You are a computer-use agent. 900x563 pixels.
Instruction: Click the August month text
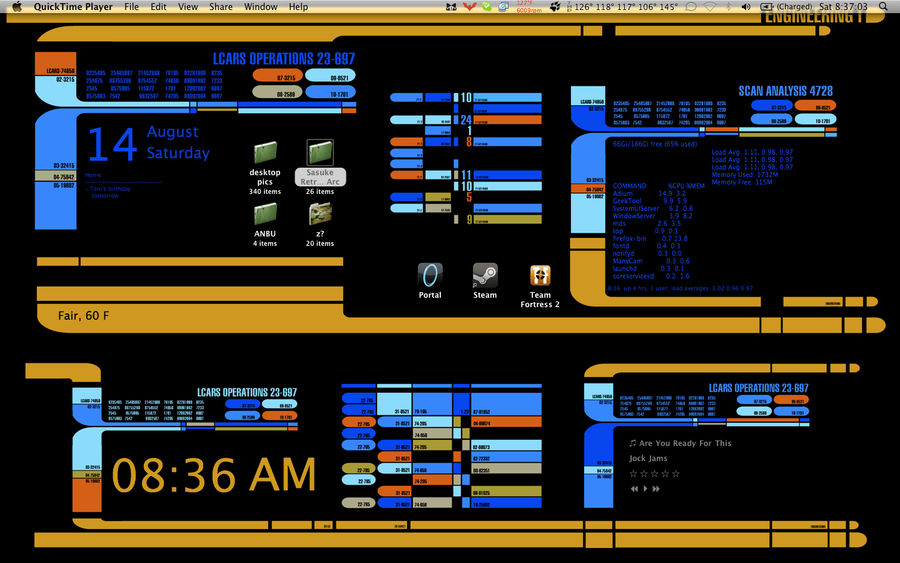click(173, 132)
